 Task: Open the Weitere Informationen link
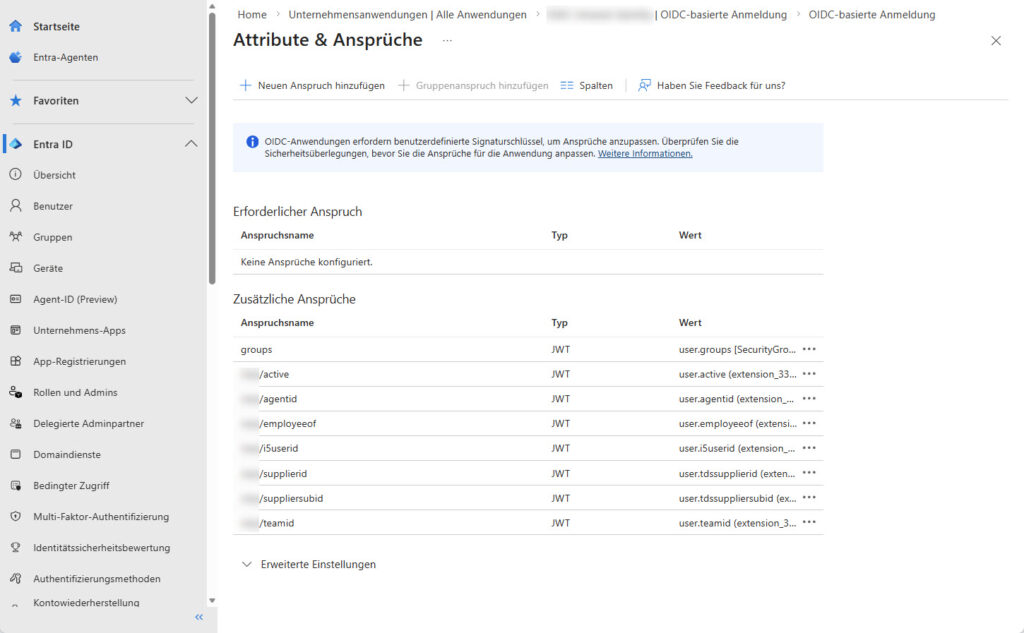point(645,154)
